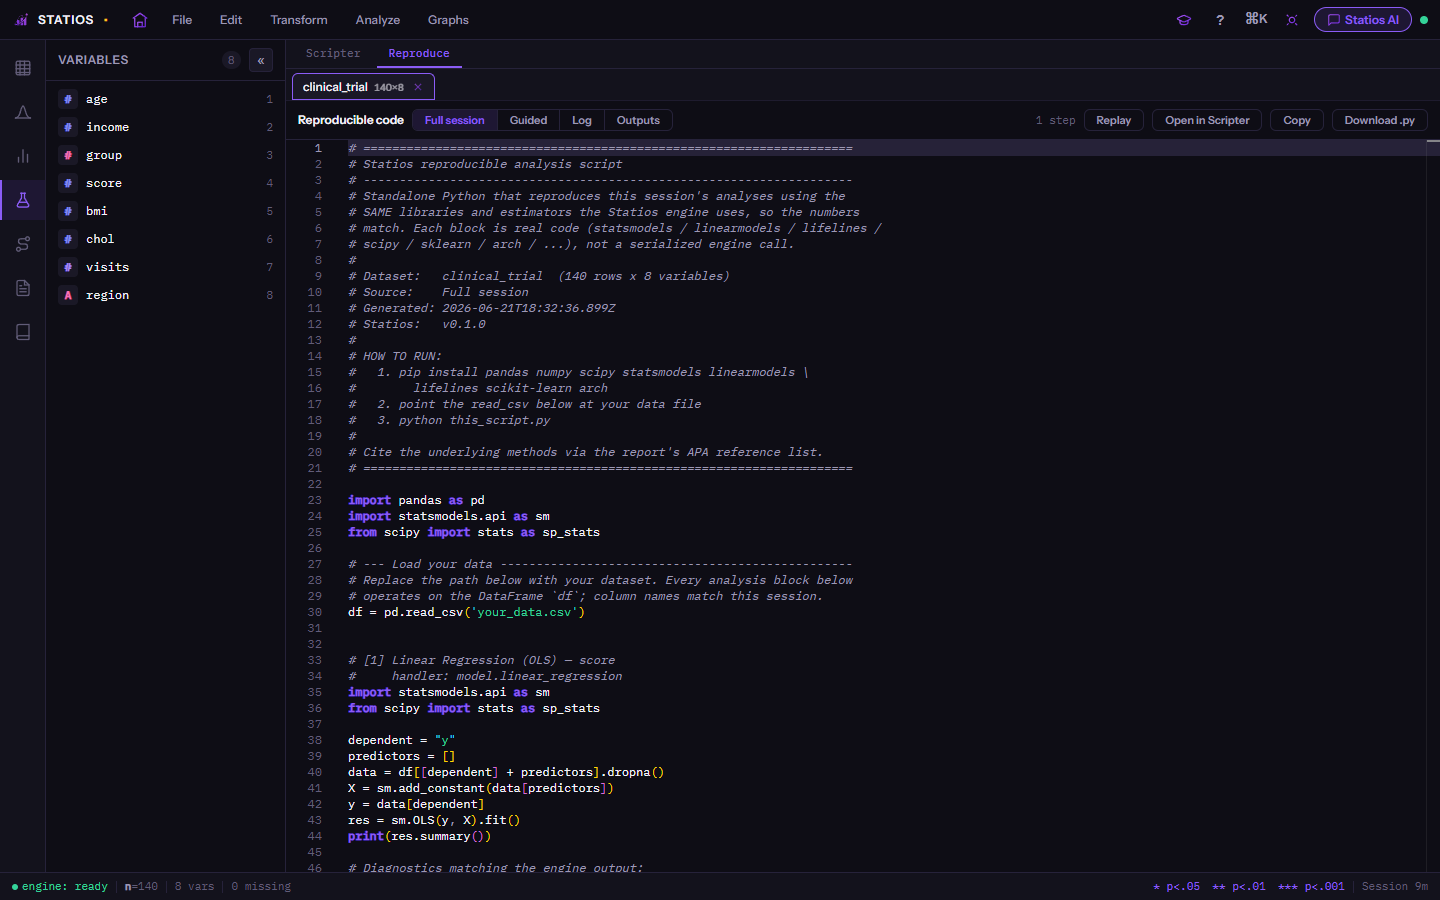Open the Graphs menu
Viewport: 1440px width, 900px height.
(x=448, y=20)
